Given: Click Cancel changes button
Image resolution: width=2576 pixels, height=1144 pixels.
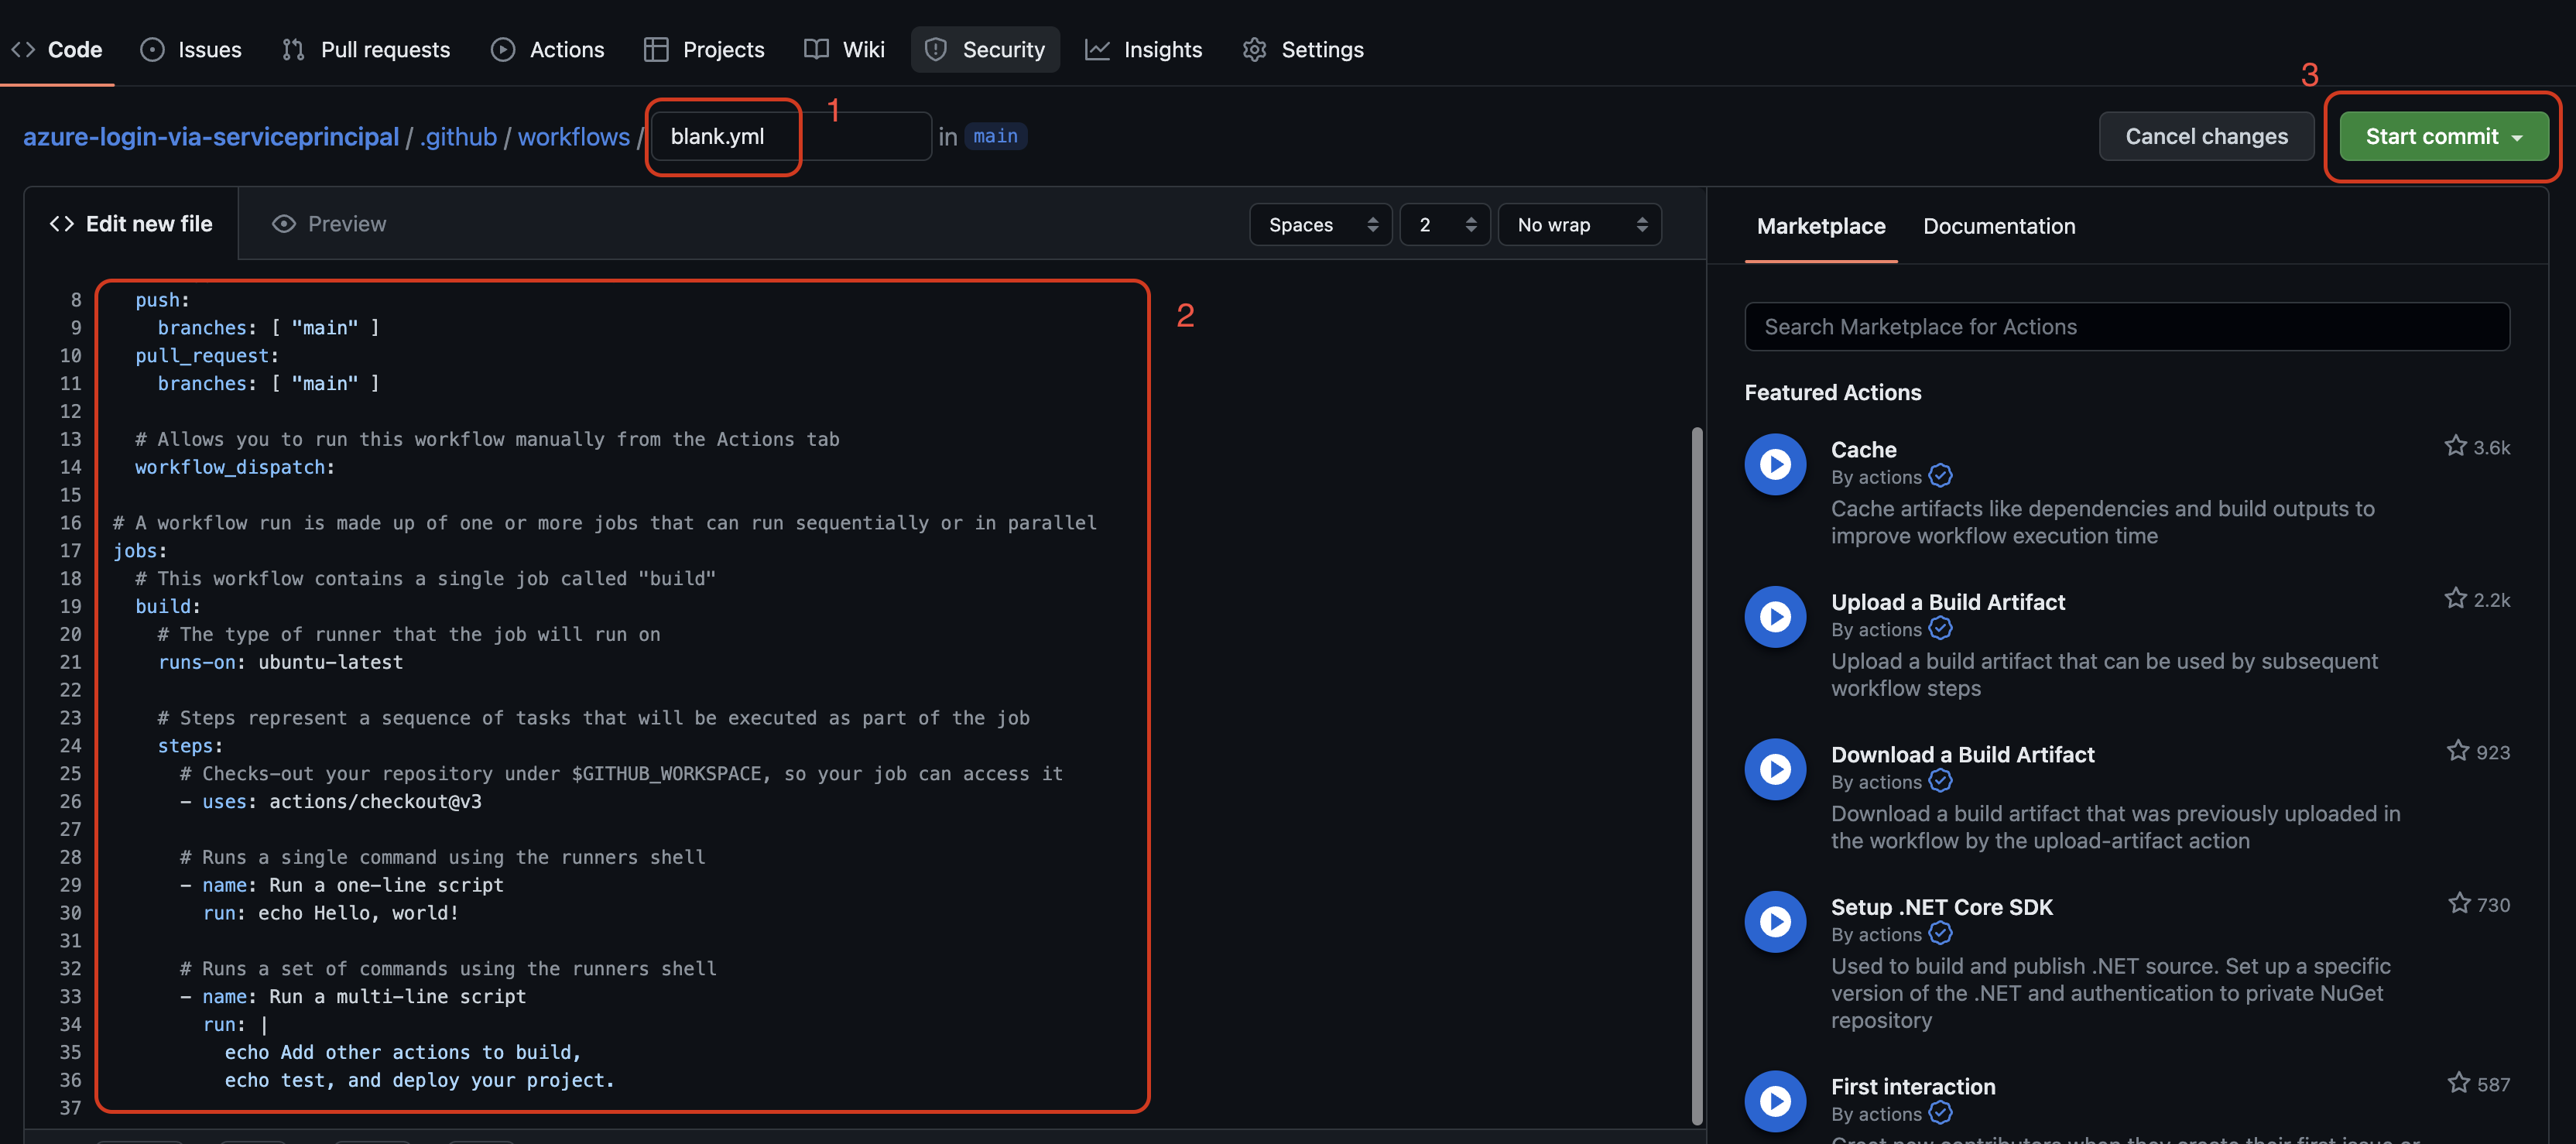Looking at the screenshot, I should [2206, 136].
